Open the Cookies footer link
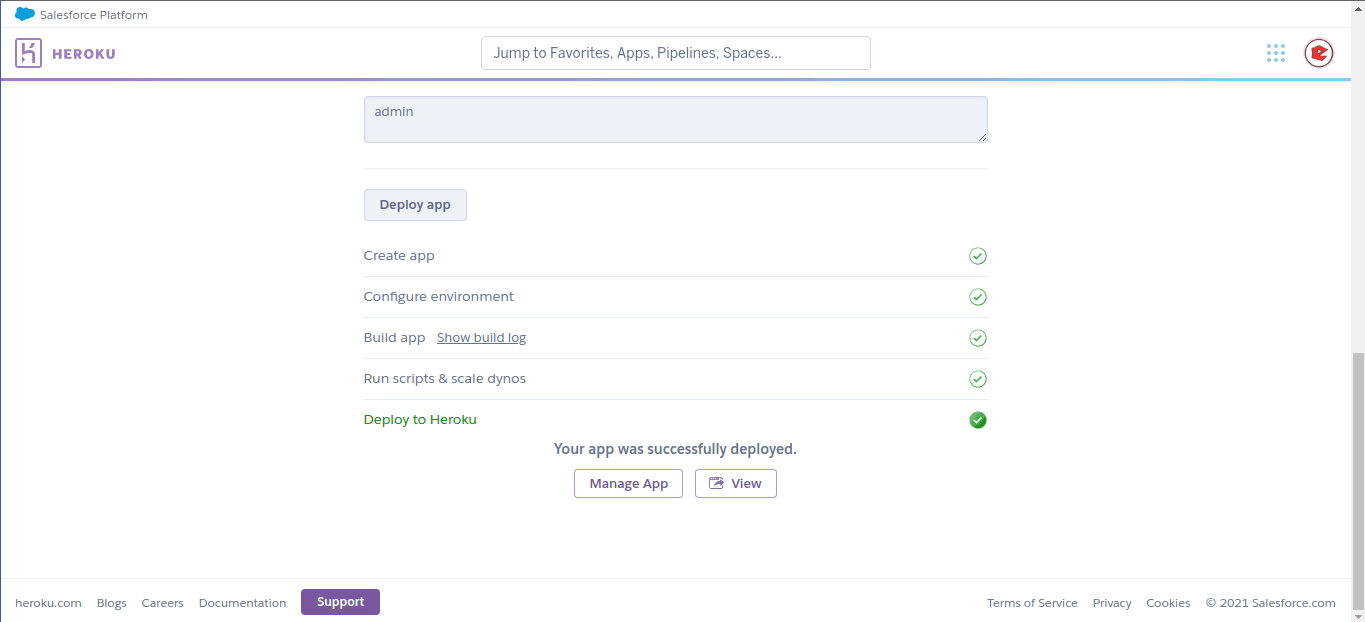This screenshot has height=622, width=1365. click(1168, 603)
